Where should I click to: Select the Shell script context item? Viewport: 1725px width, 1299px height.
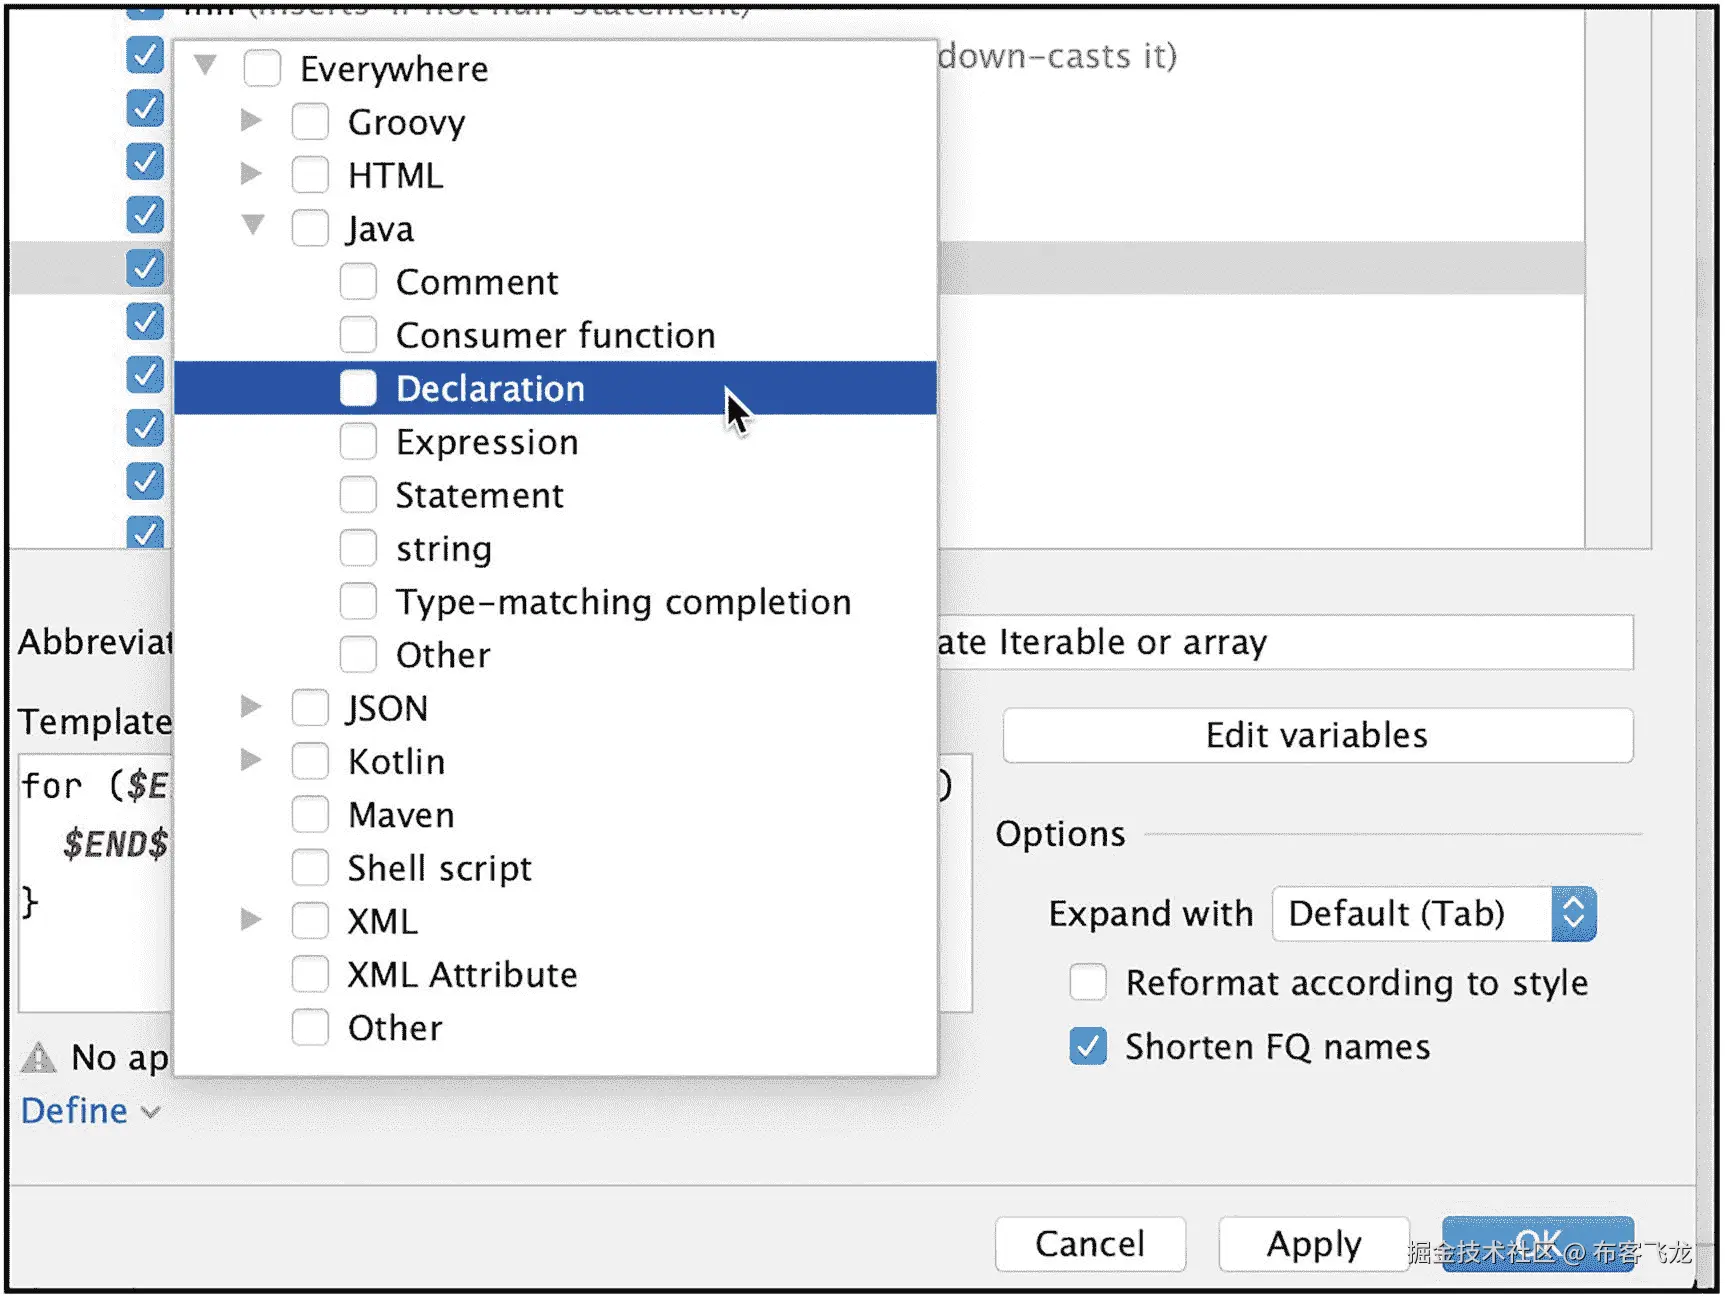click(x=439, y=868)
